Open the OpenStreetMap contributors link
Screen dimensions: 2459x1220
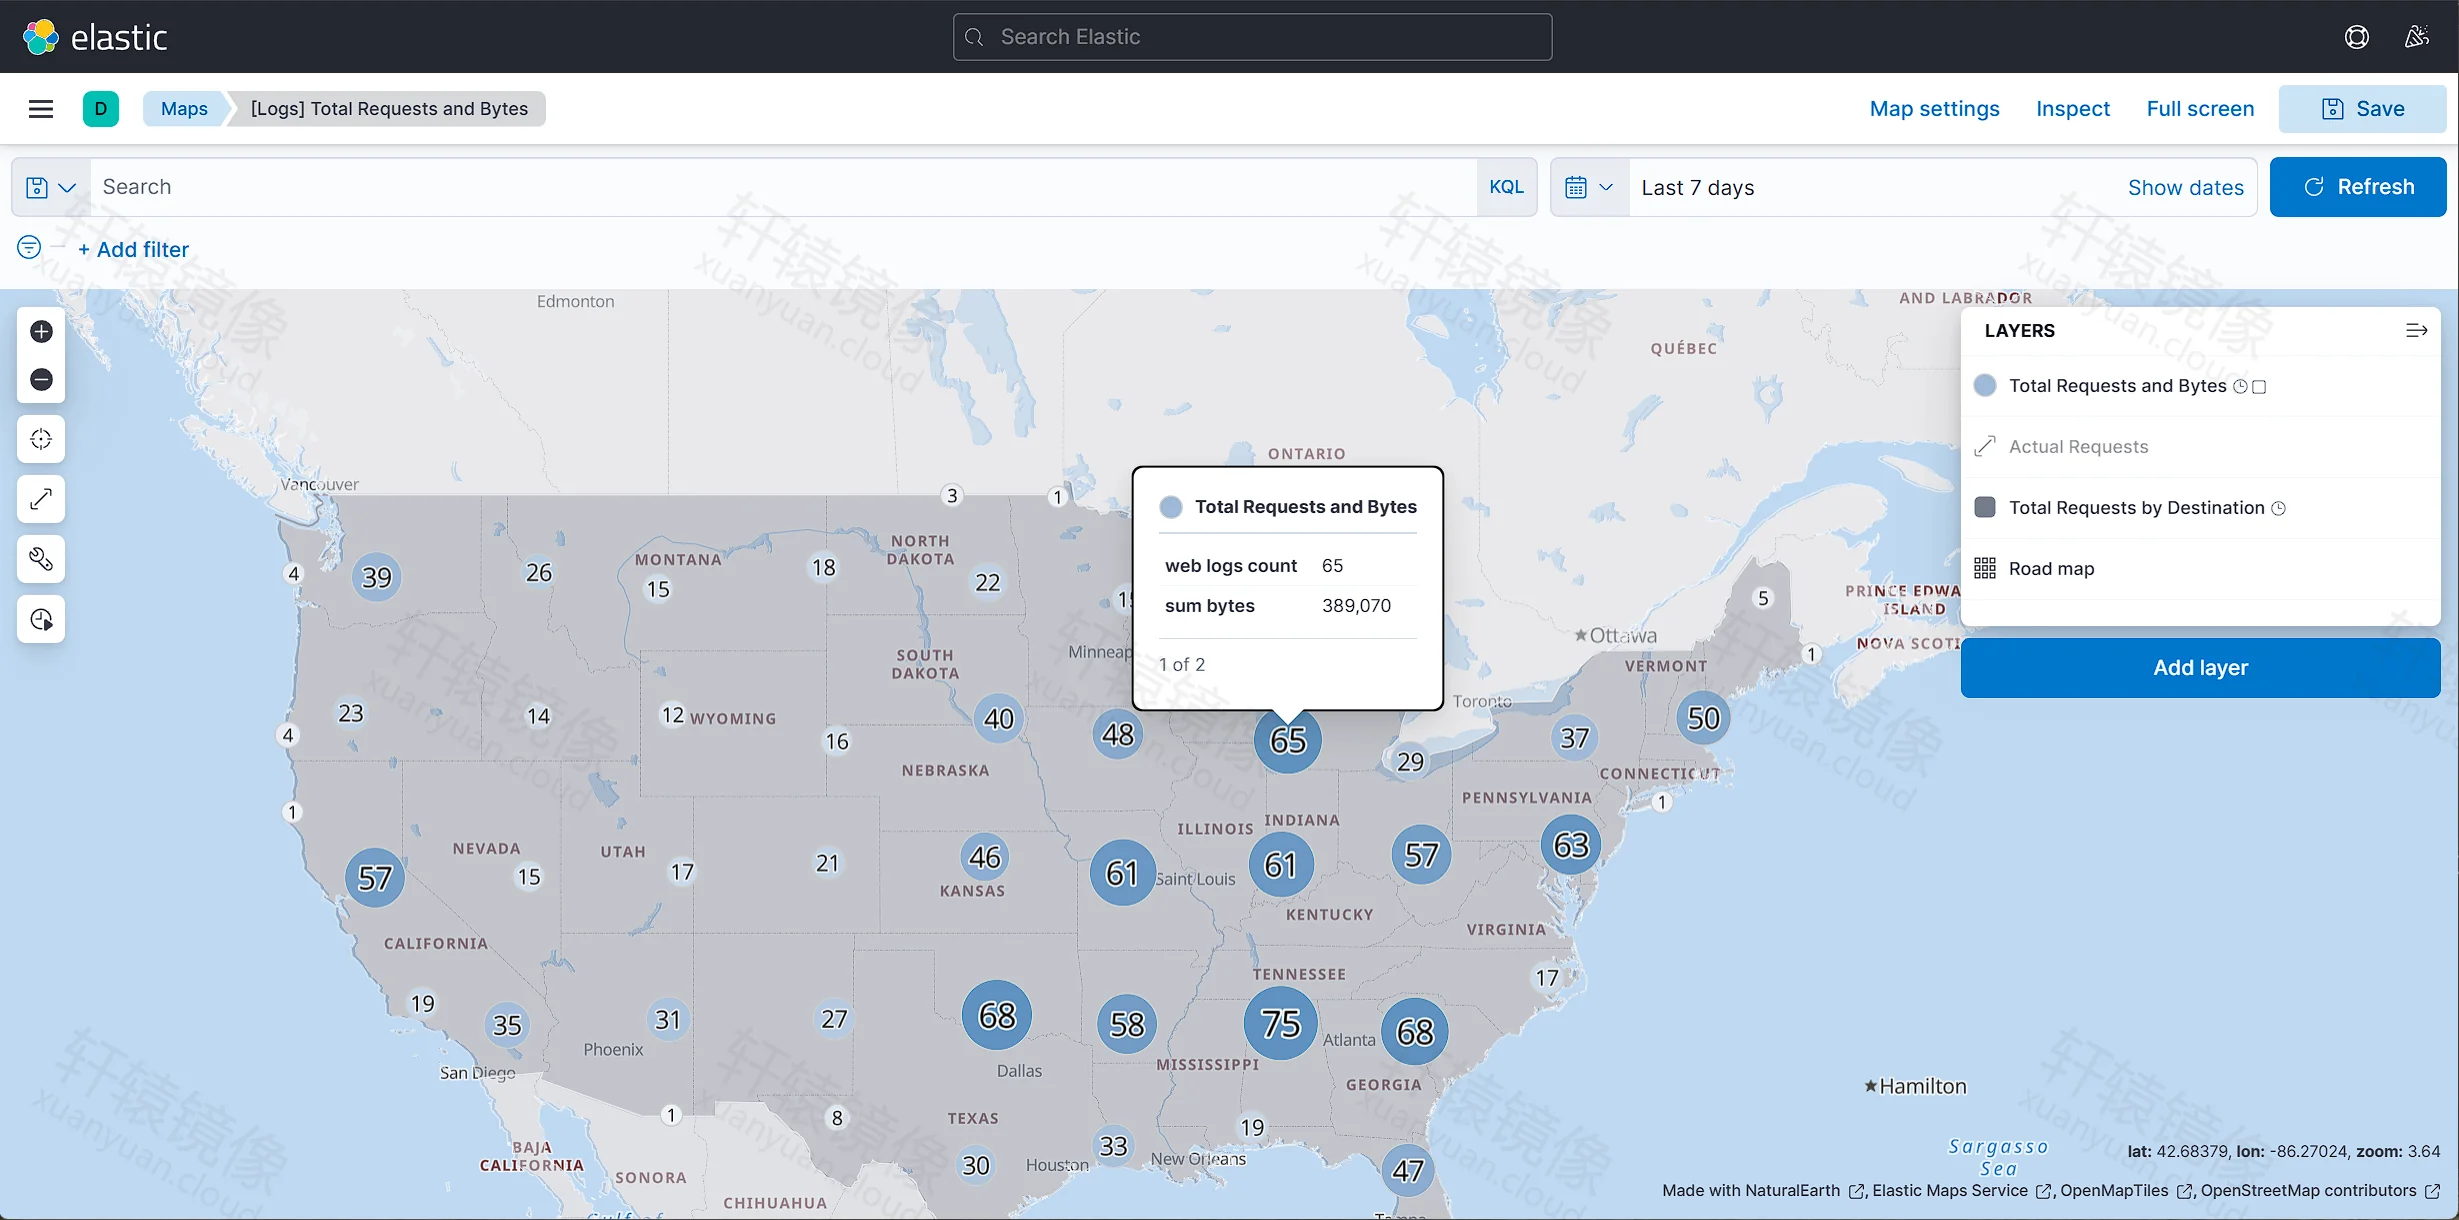click(2320, 1191)
